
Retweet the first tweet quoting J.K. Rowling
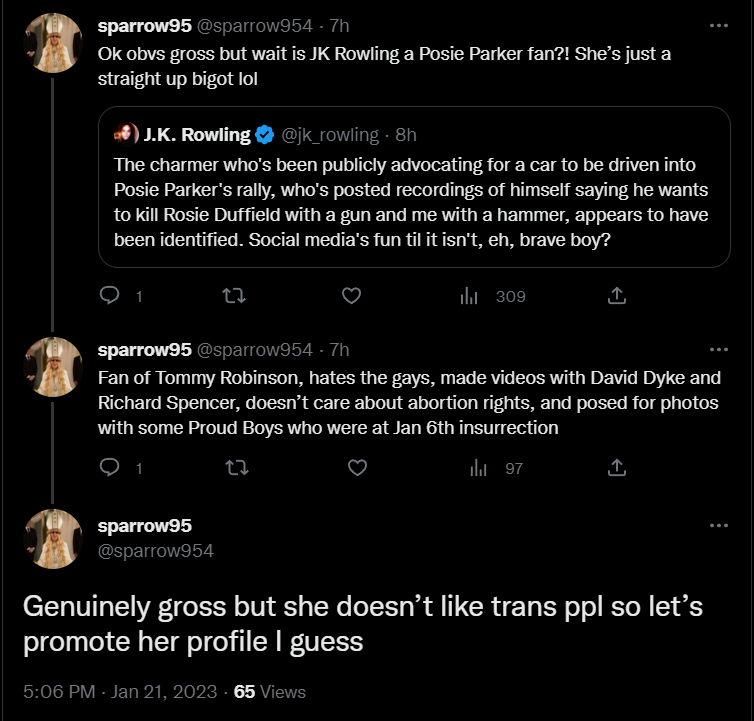[x=234, y=295]
